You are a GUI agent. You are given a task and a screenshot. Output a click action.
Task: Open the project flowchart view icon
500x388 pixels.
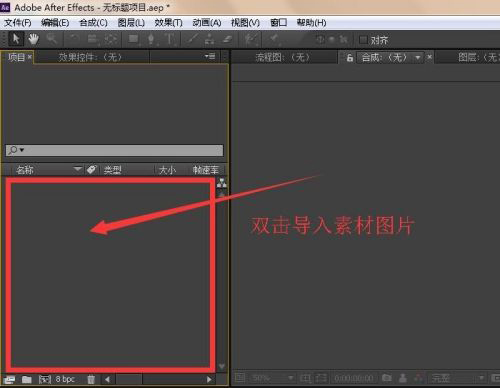[x=222, y=183]
